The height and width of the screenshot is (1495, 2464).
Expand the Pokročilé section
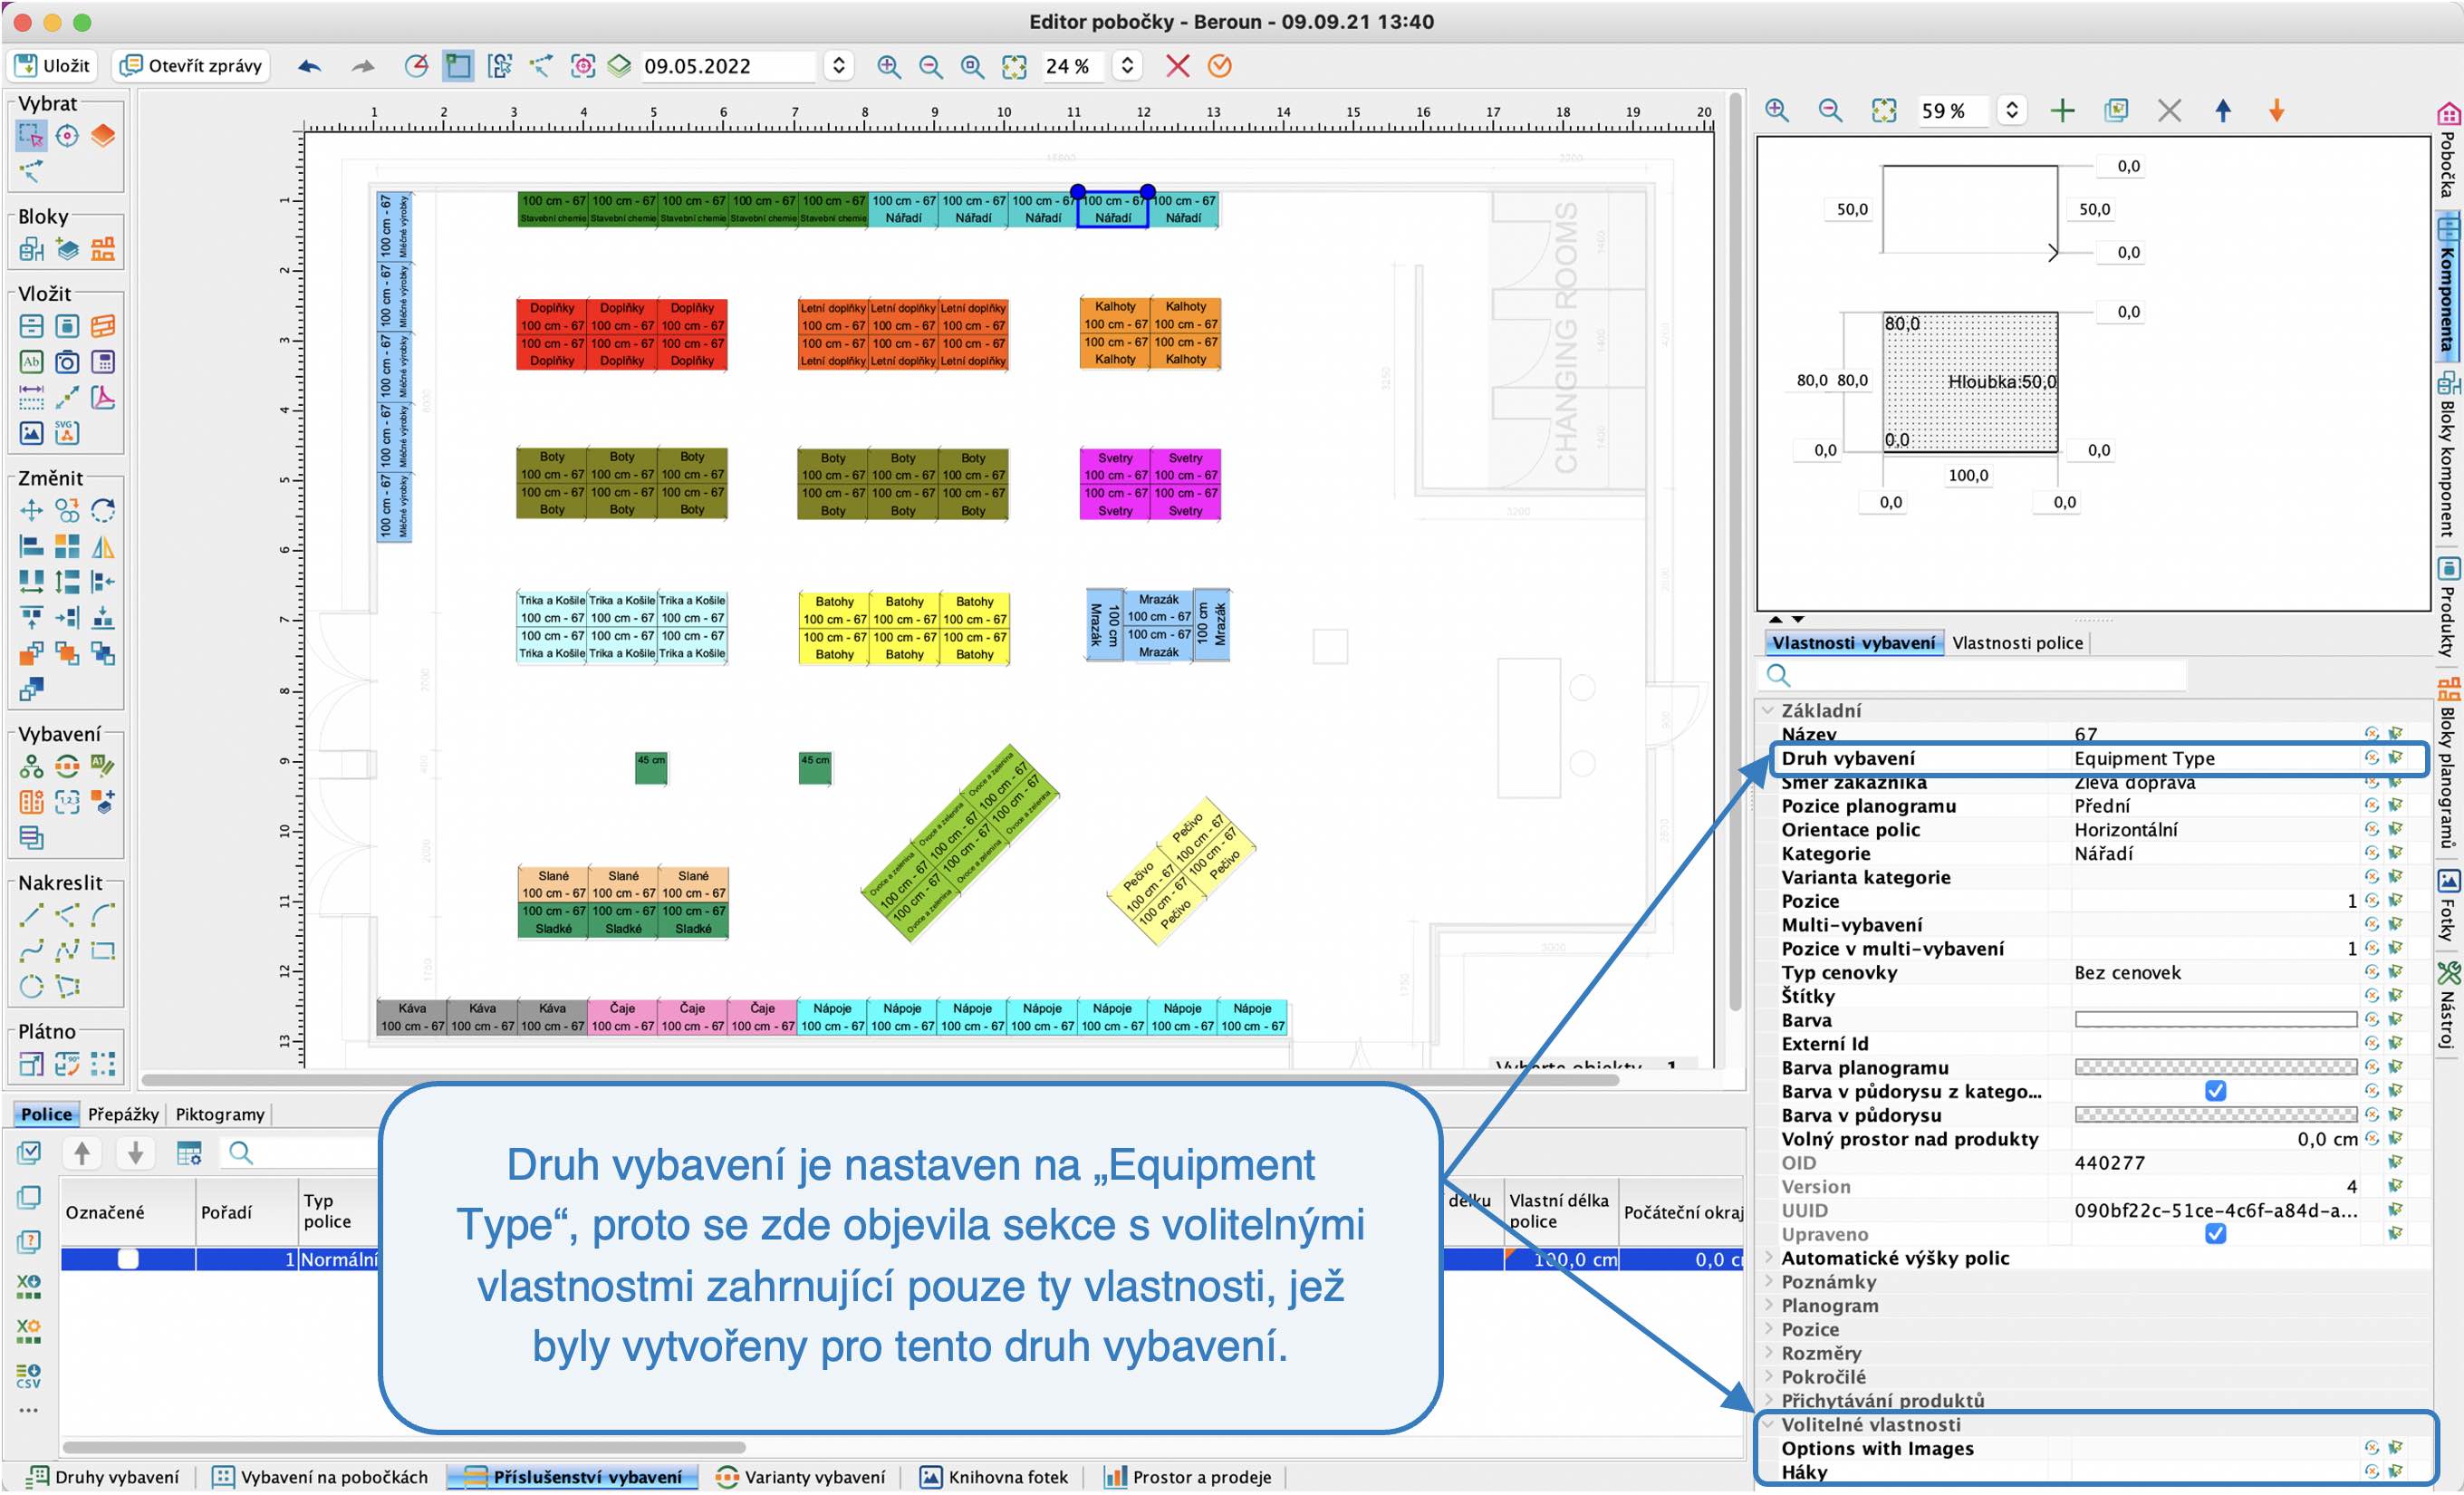(x=1768, y=1377)
